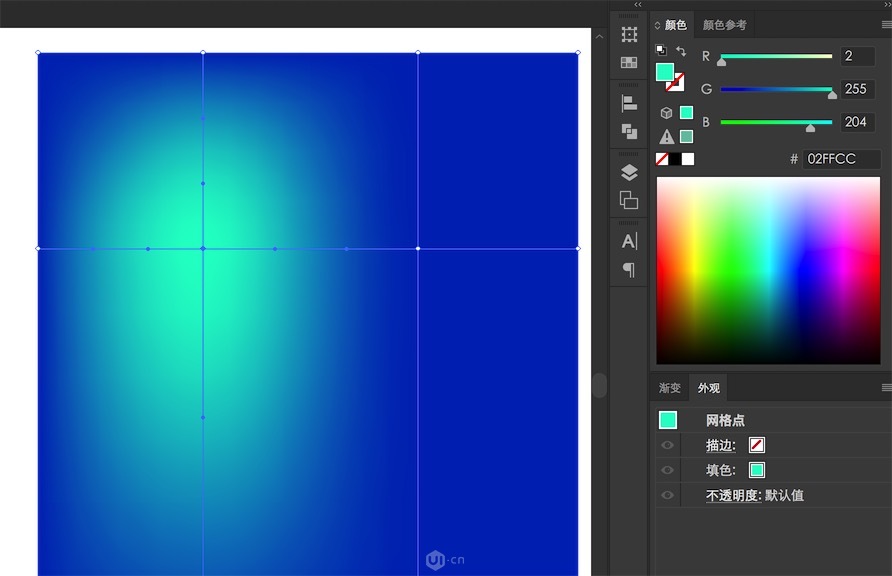This screenshot has height=576, width=892.
Task: Open the Character panel icon
Action: (x=629, y=241)
